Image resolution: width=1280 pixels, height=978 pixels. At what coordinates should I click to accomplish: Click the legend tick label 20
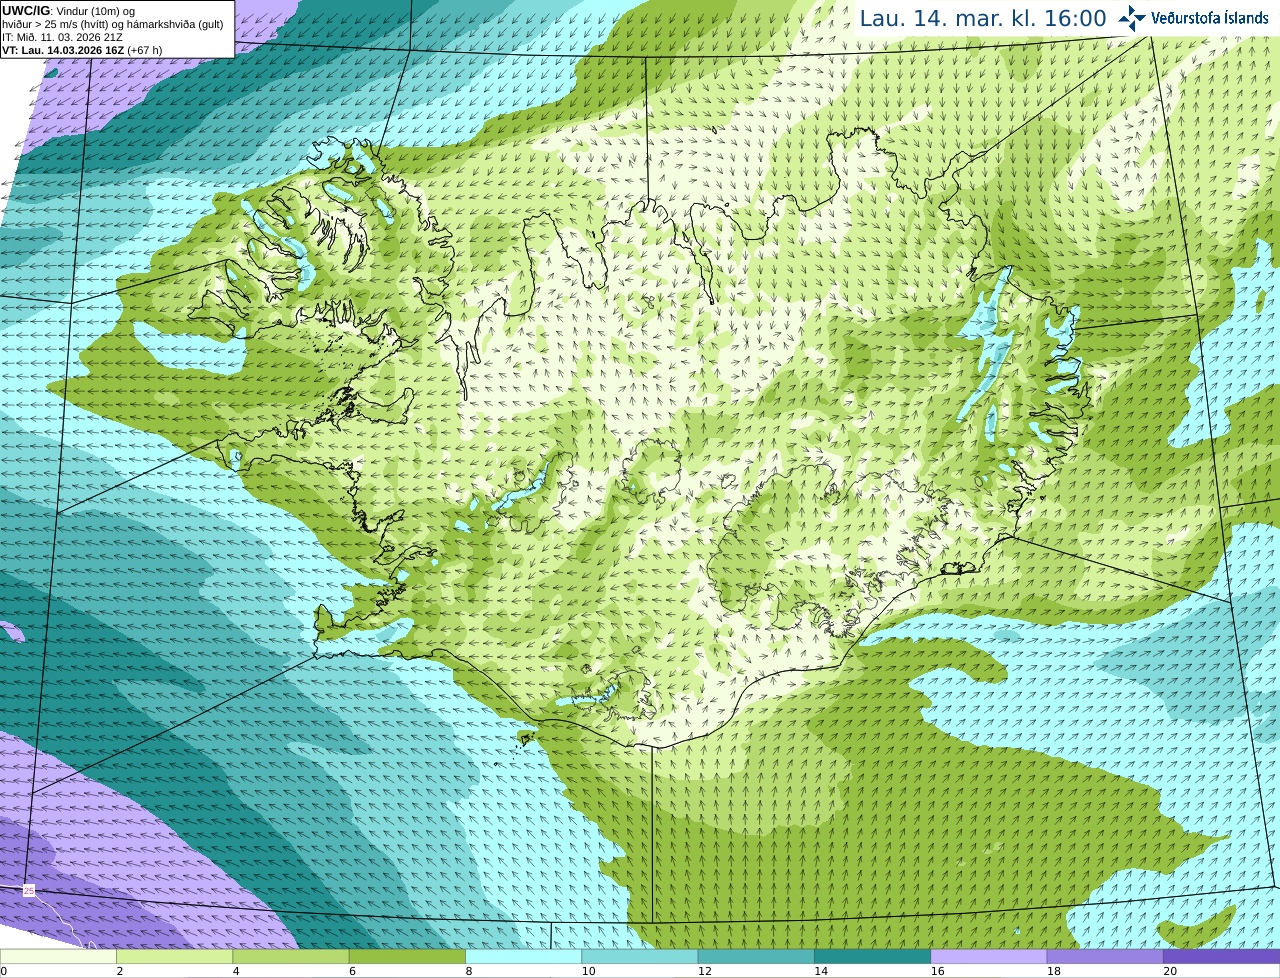coord(1170,971)
